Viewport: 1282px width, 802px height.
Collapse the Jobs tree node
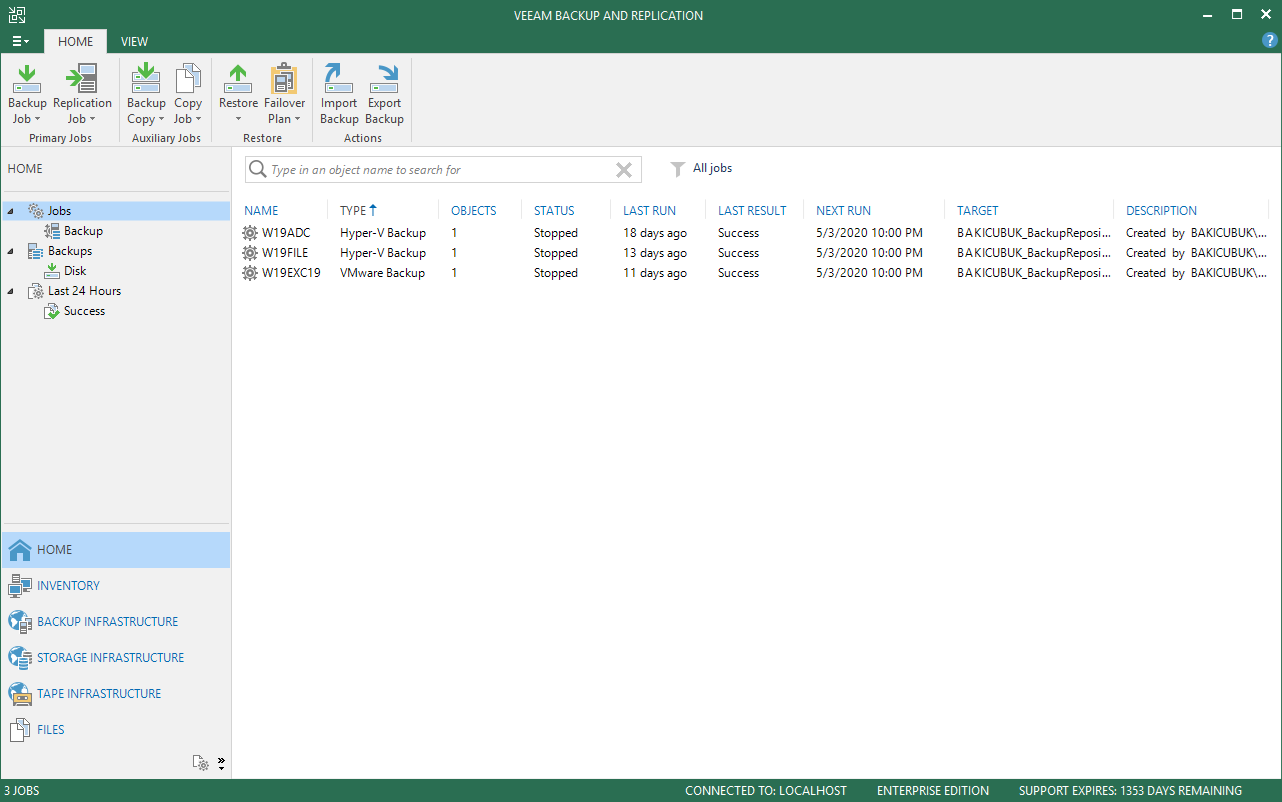click(10, 211)
